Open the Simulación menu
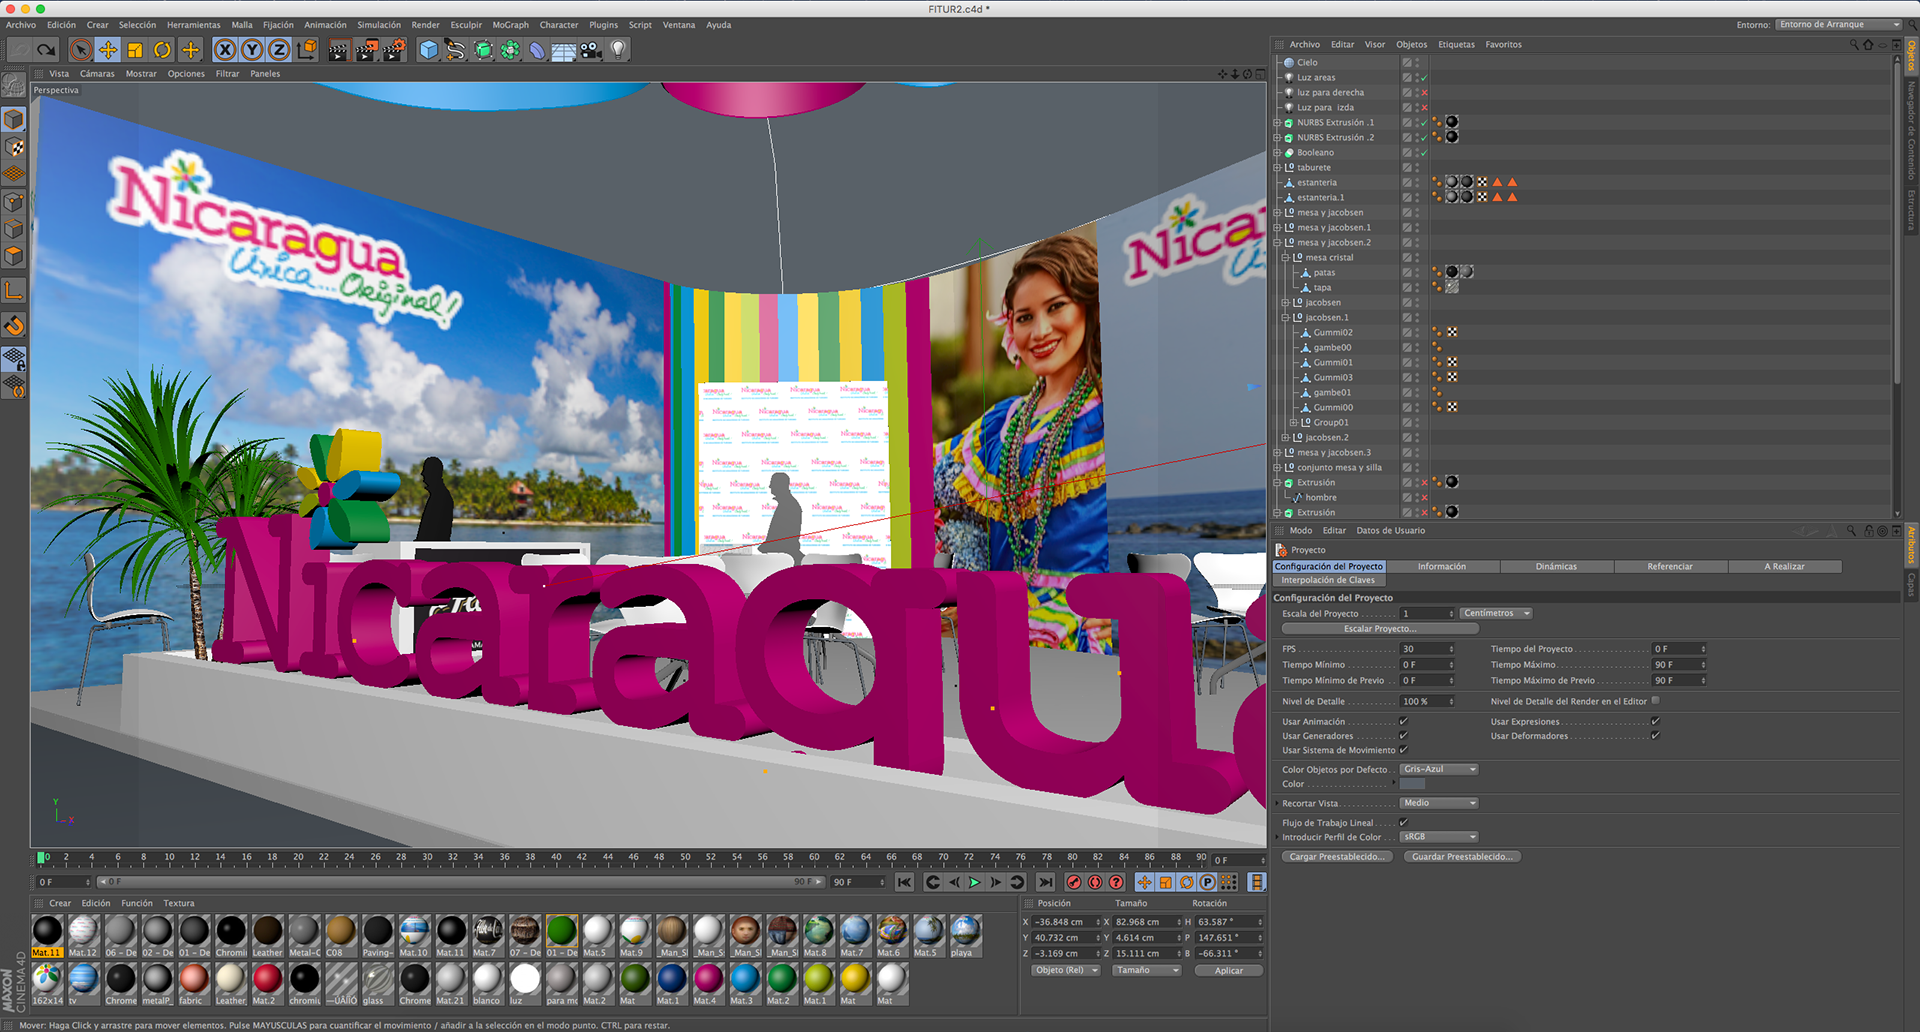This screenshot has width=1920, height=1032. (x=379, y=25)
